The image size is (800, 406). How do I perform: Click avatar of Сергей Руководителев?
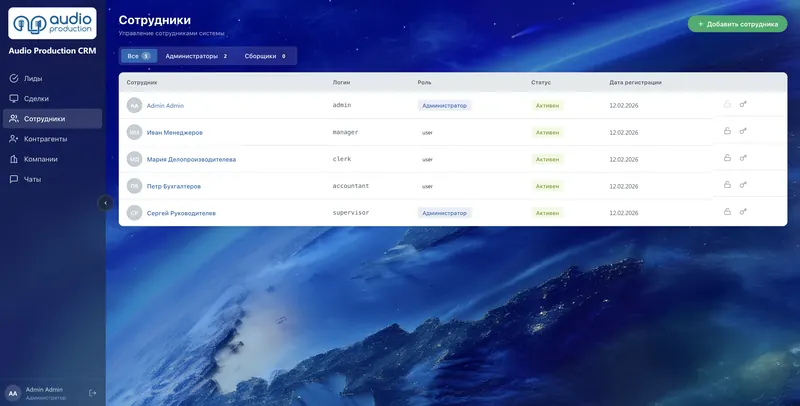click(x=134, y=213)
